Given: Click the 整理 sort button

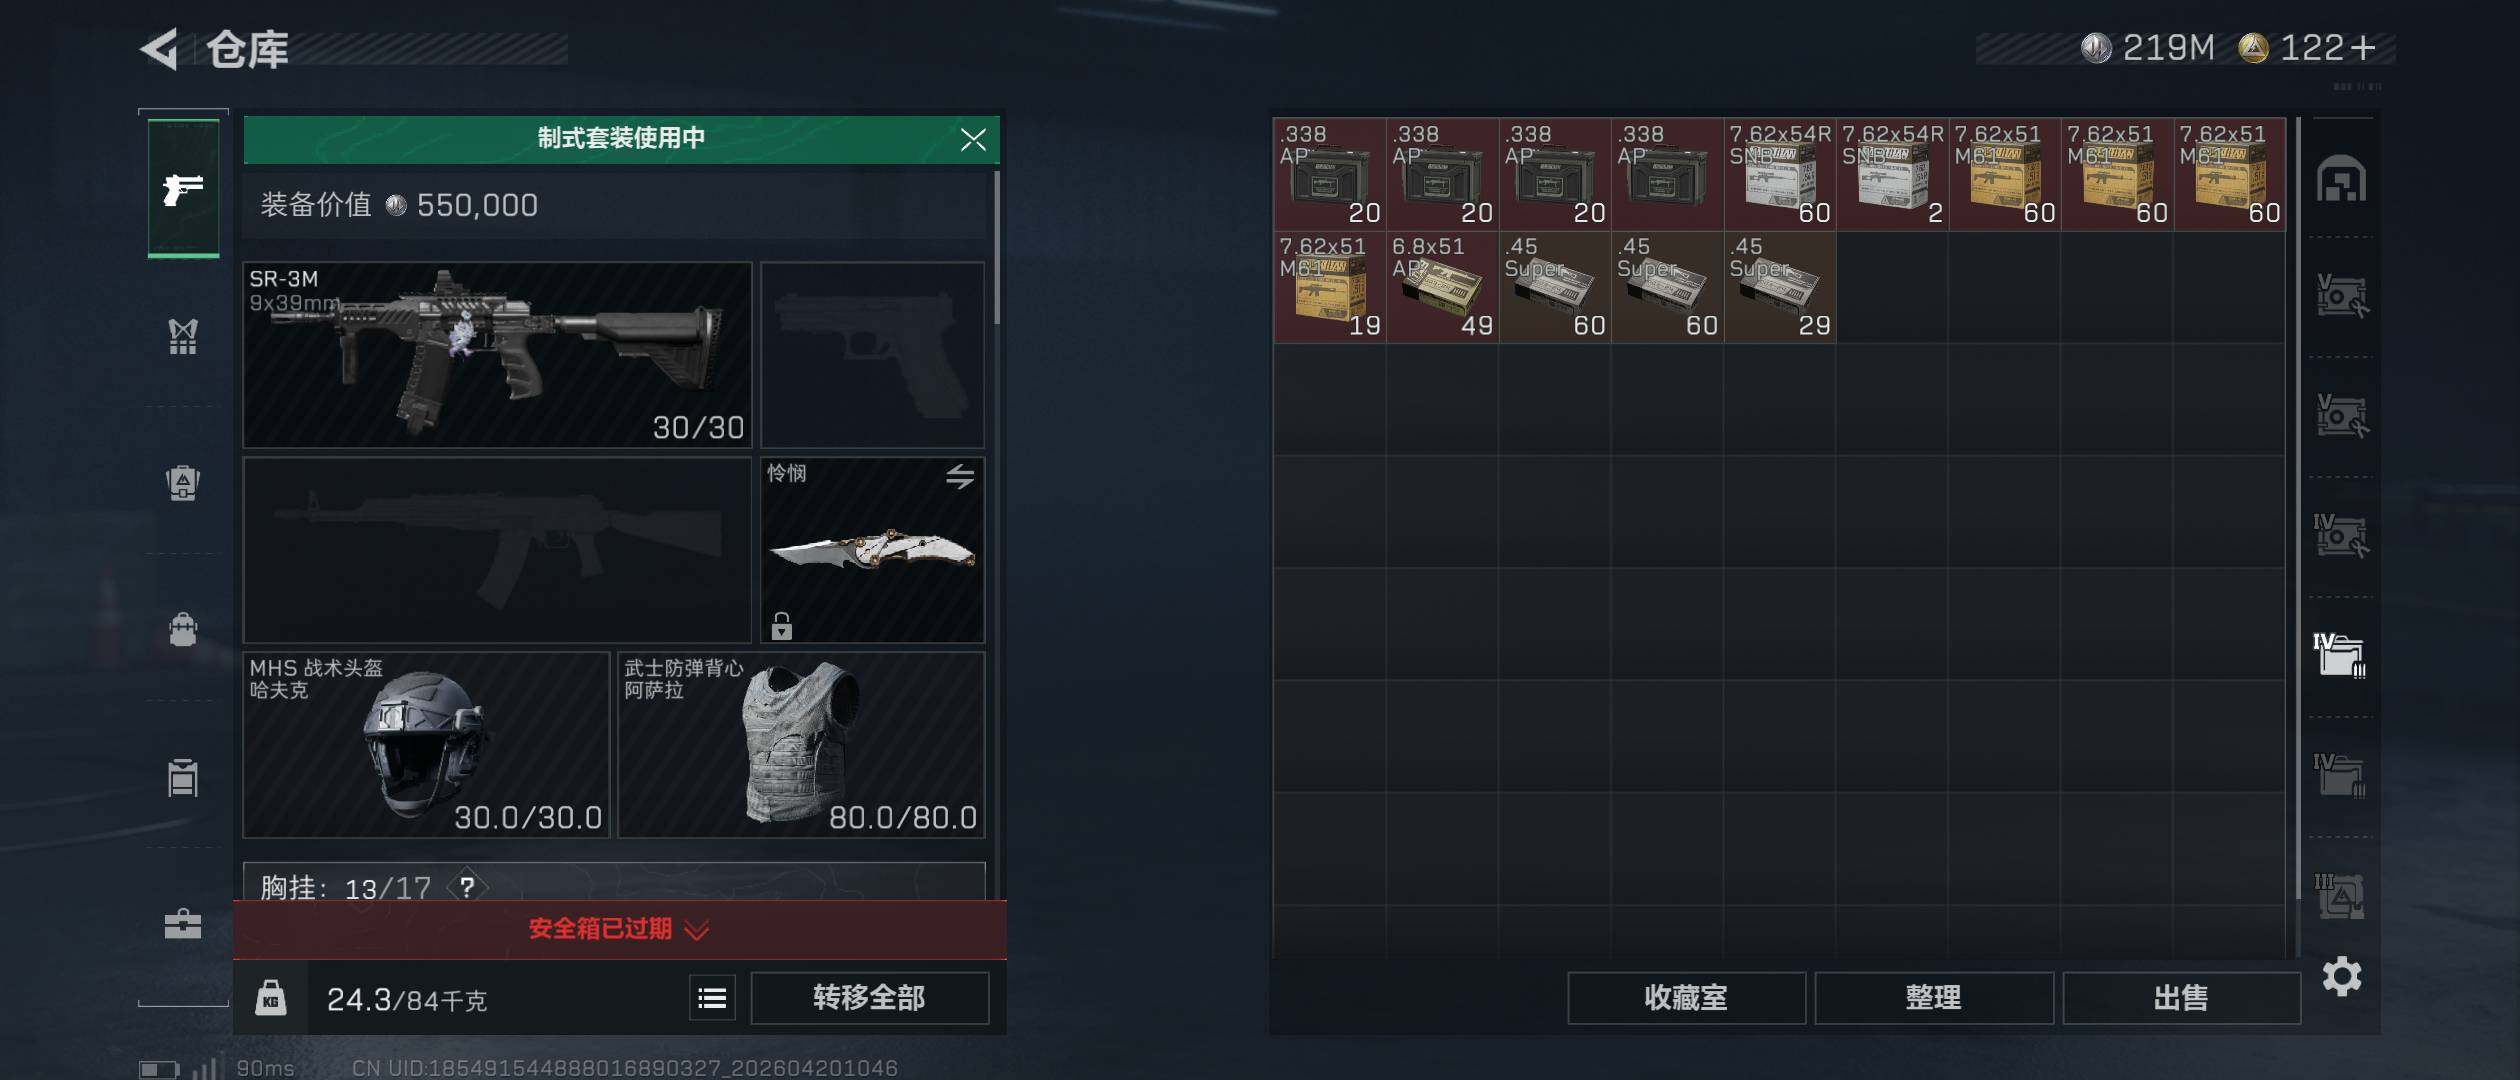Looking at the screenshot, I should pyautogui.click(x=1933, y=998).
